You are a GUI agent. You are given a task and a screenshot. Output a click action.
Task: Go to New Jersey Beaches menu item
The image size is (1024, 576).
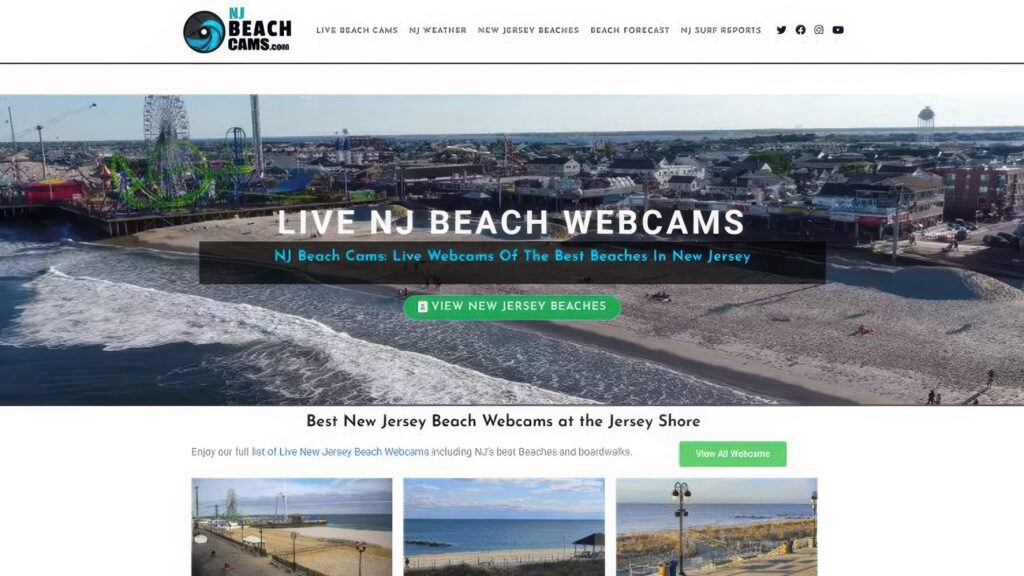[x=528, y=30]
